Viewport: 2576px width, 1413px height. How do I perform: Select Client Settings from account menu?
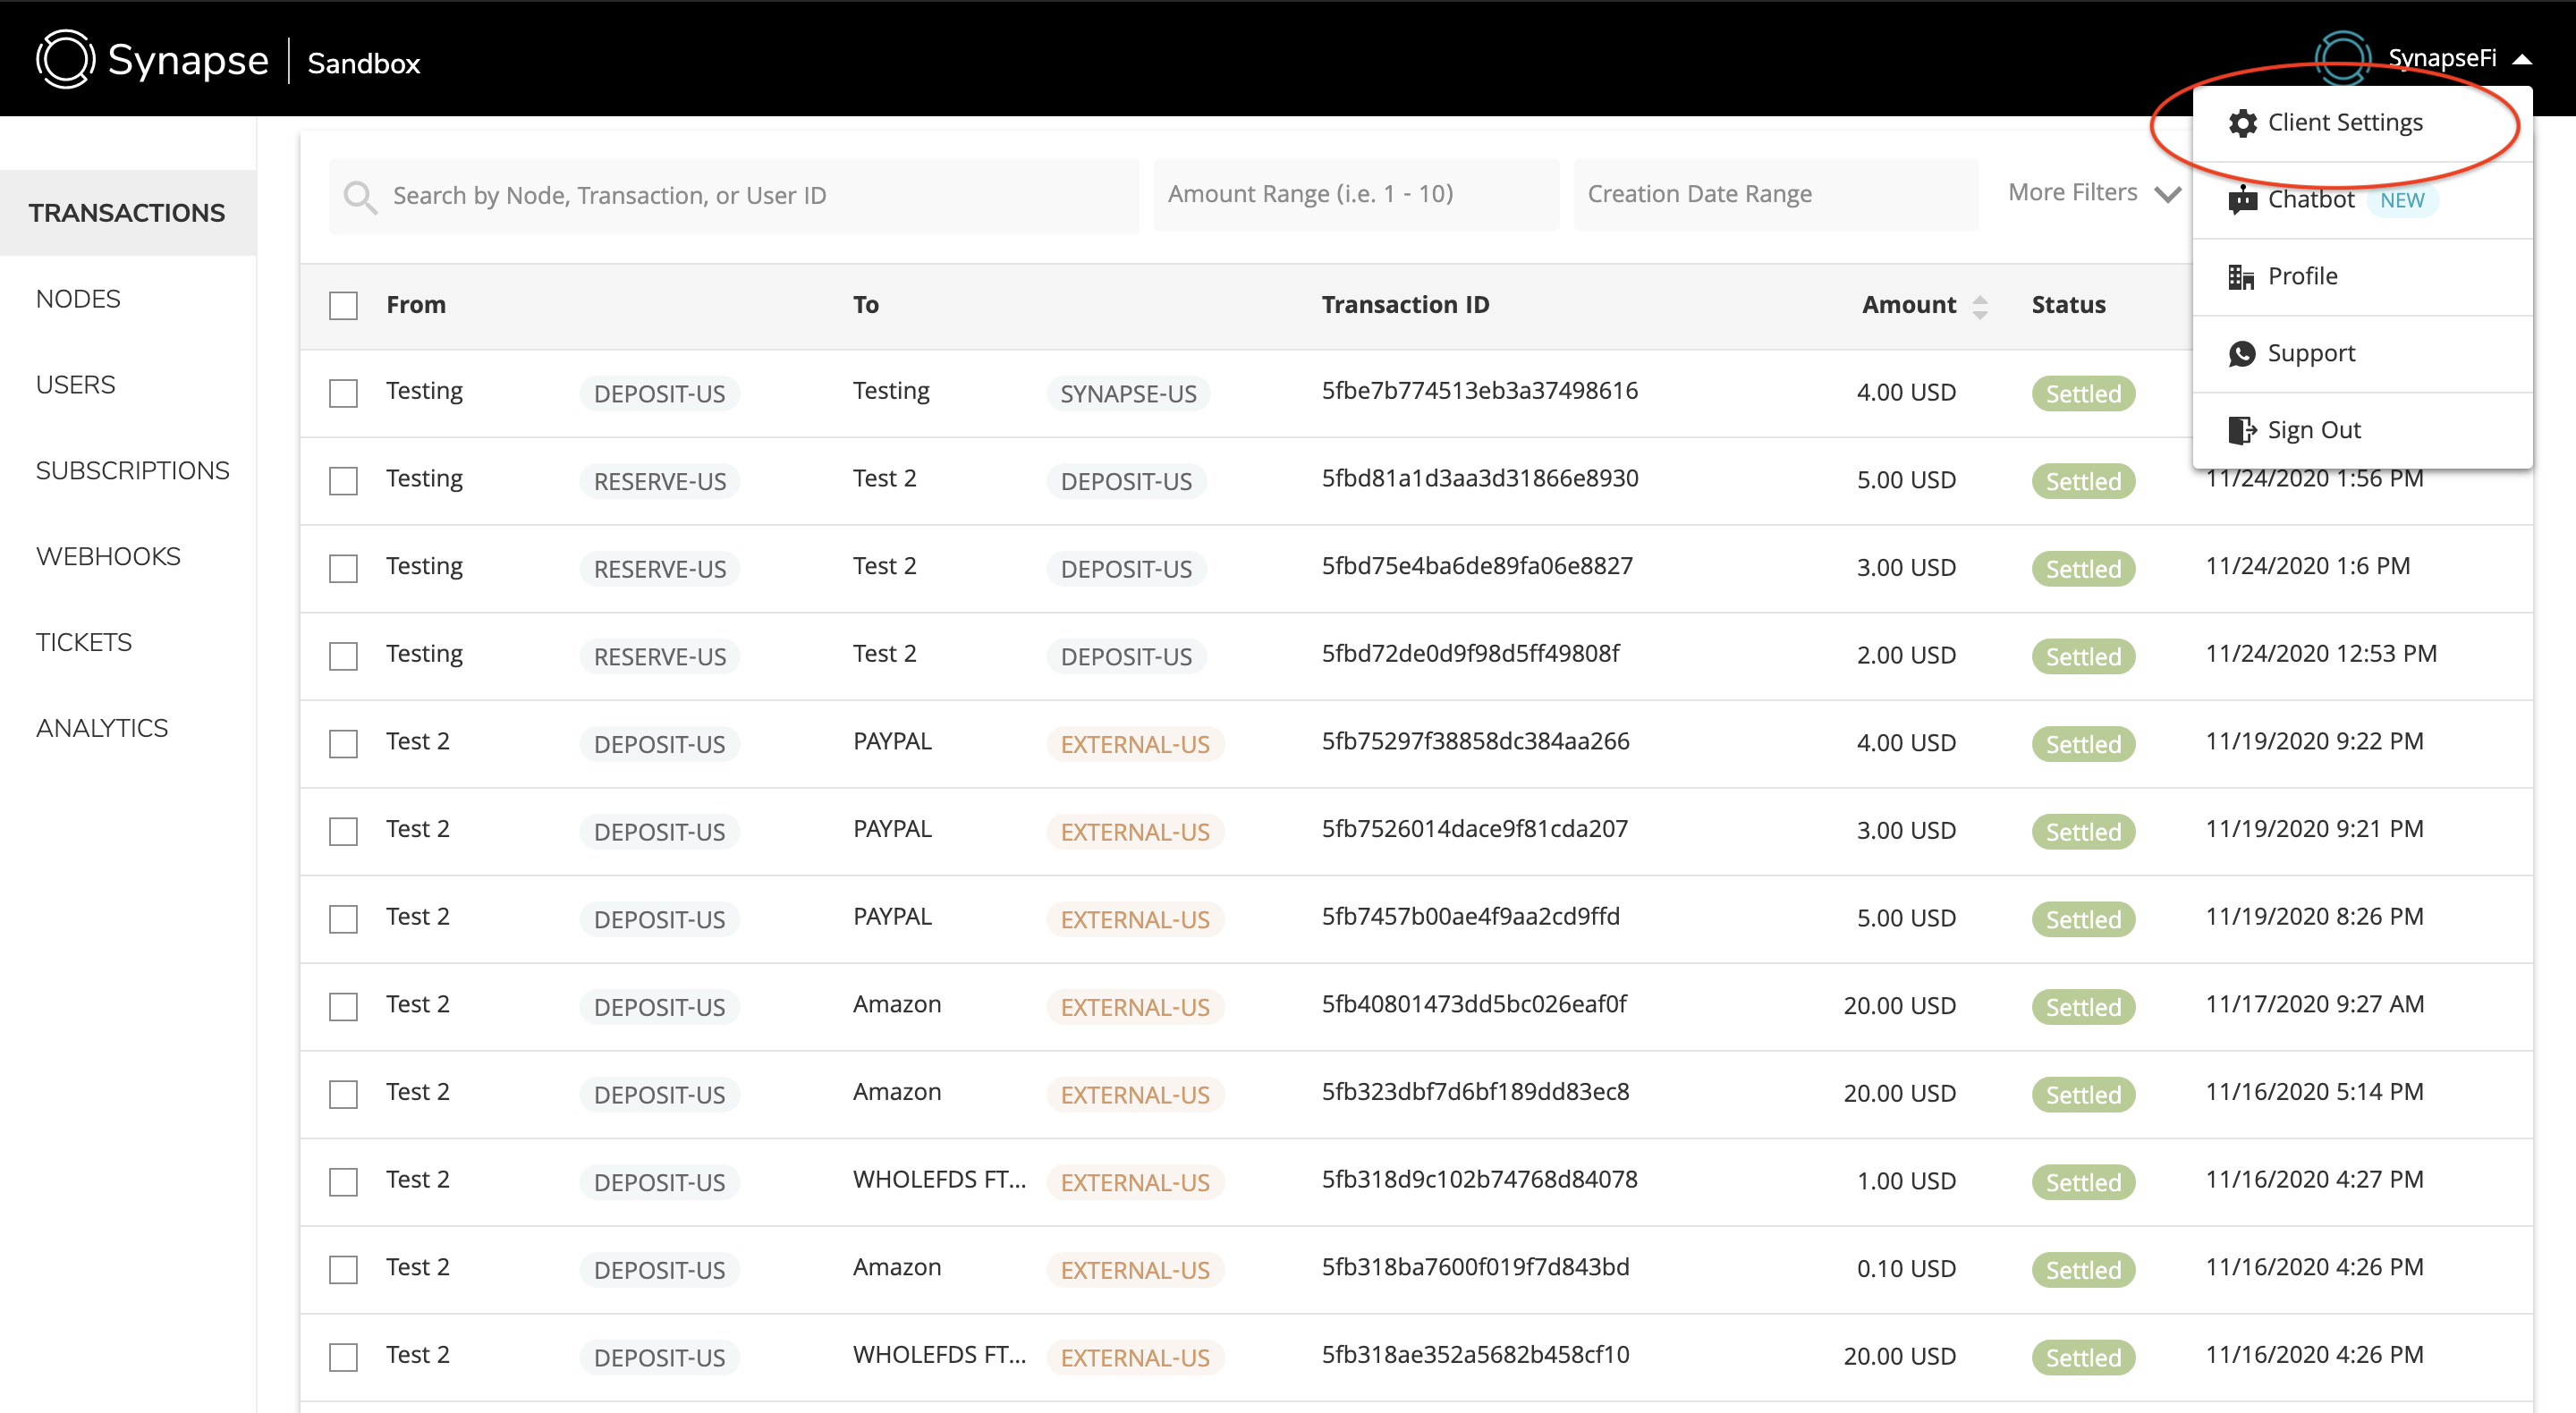click(x=2362, y=124)
